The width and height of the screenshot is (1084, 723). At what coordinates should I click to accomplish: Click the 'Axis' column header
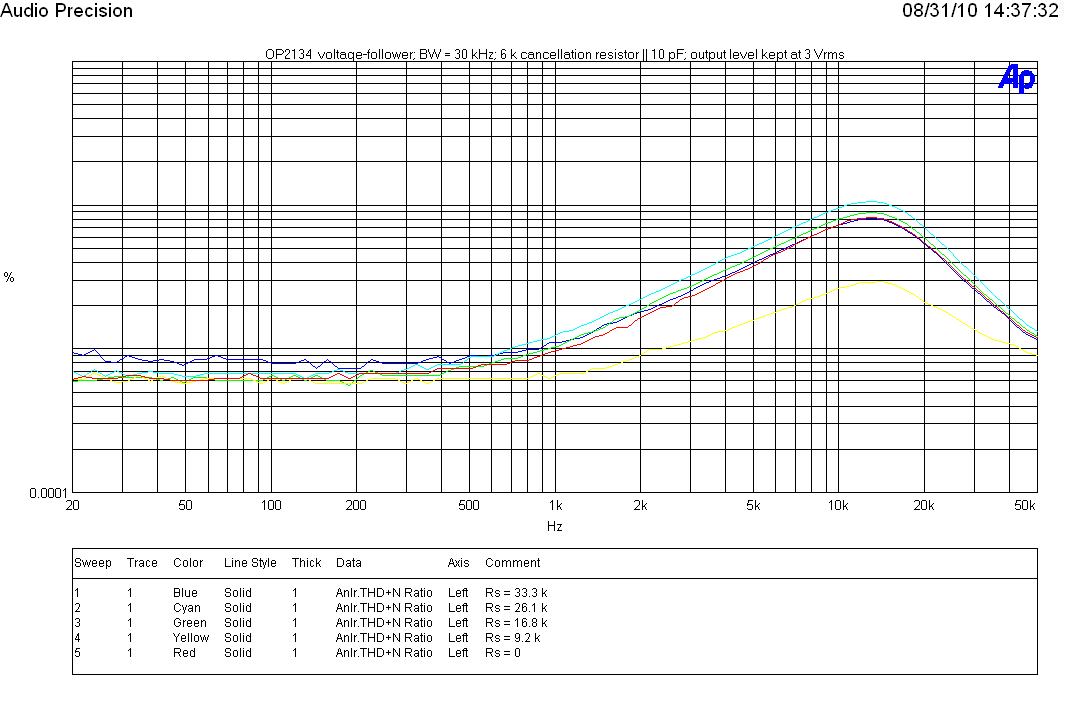pyautogui.click(x=458, y=563)
